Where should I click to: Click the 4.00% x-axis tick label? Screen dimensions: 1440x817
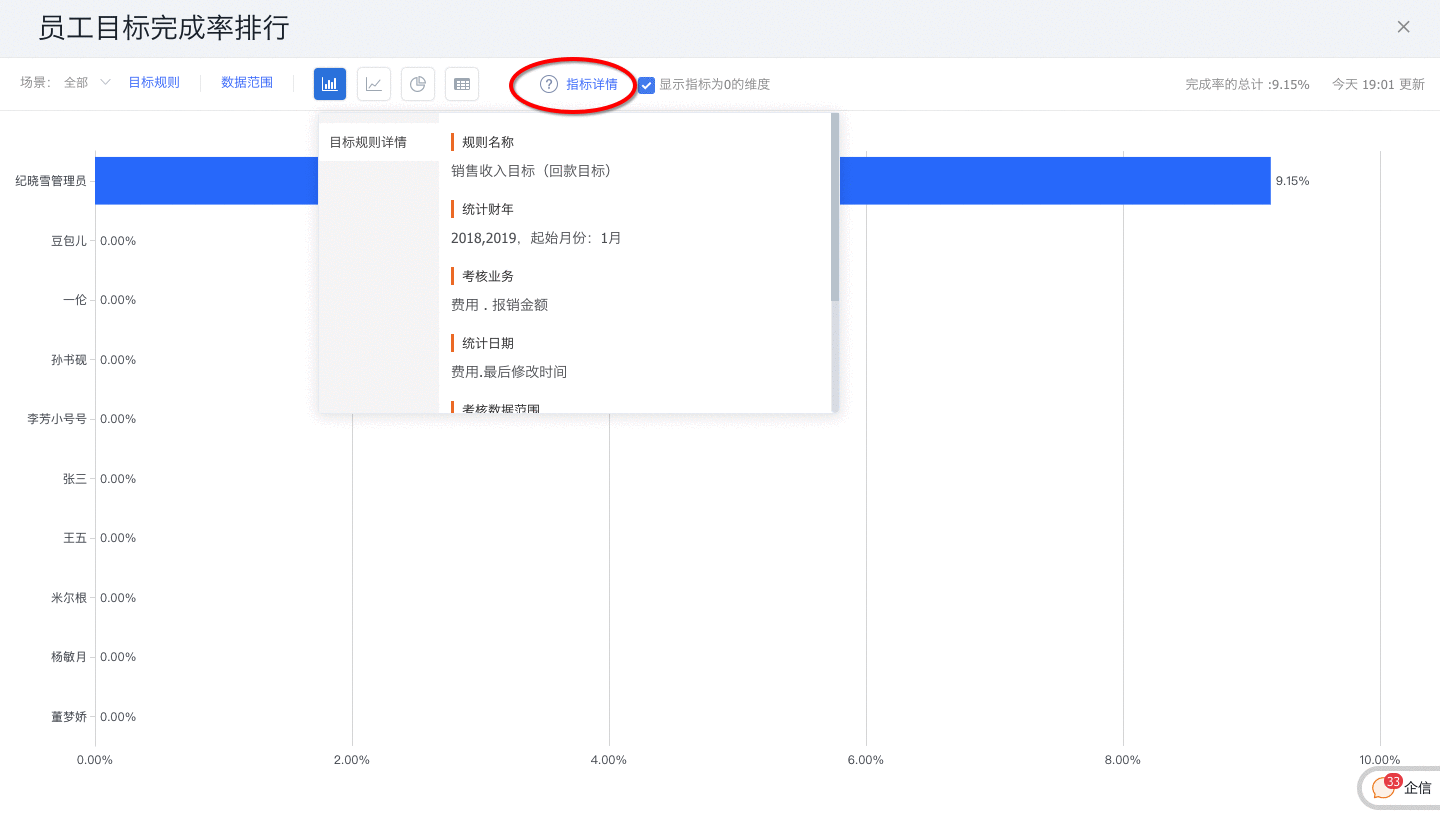click(x=609, y=760)
